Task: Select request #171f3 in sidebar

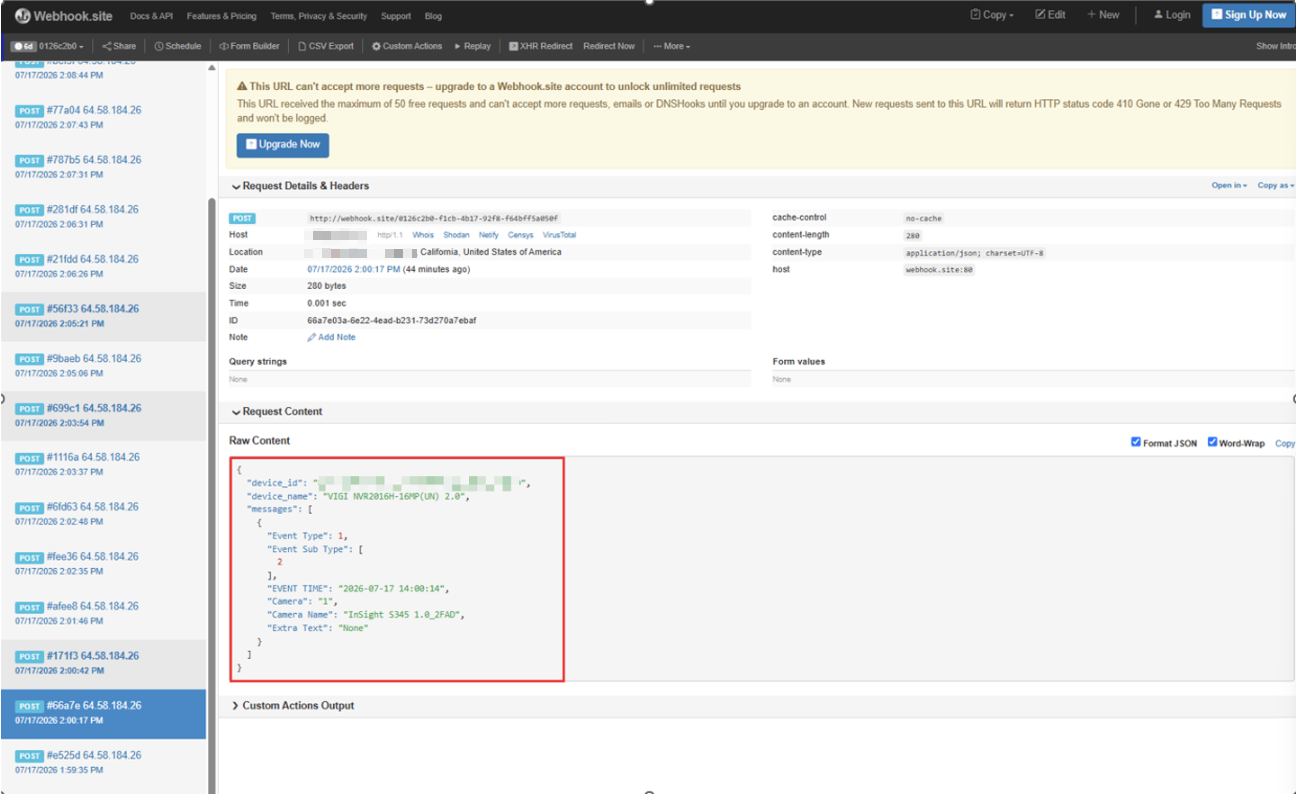Action: pyautogui.click(x=103, y=662)
